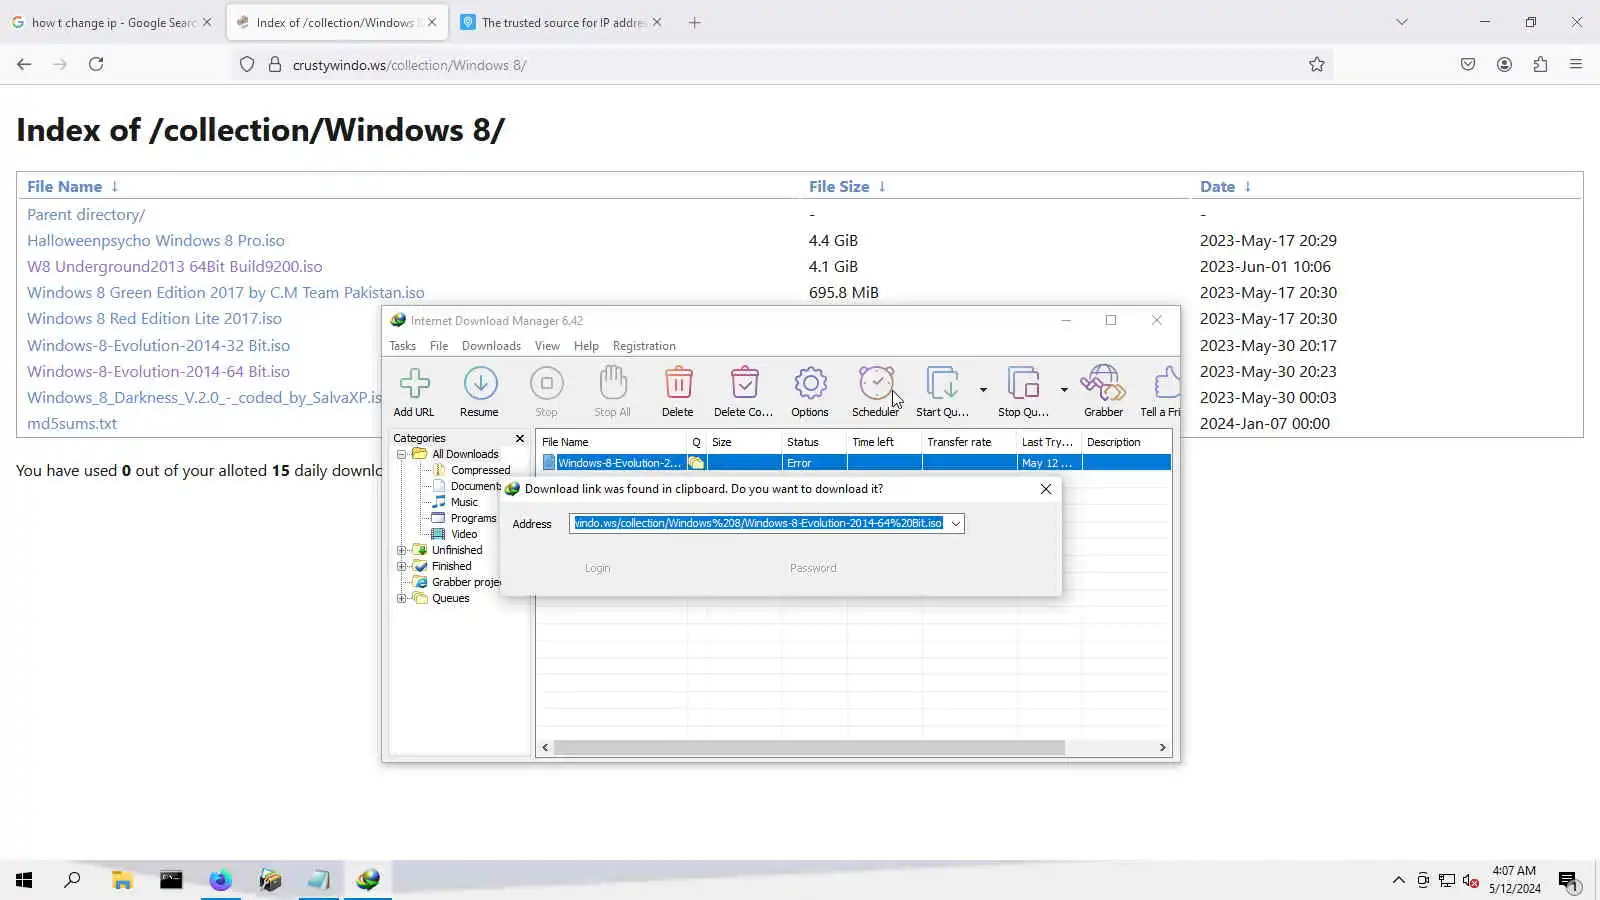Viewport: 1600px width, 900px height.
Task: Open Internet Download Manager taskbar icon
Action: [x=368, y=880]
